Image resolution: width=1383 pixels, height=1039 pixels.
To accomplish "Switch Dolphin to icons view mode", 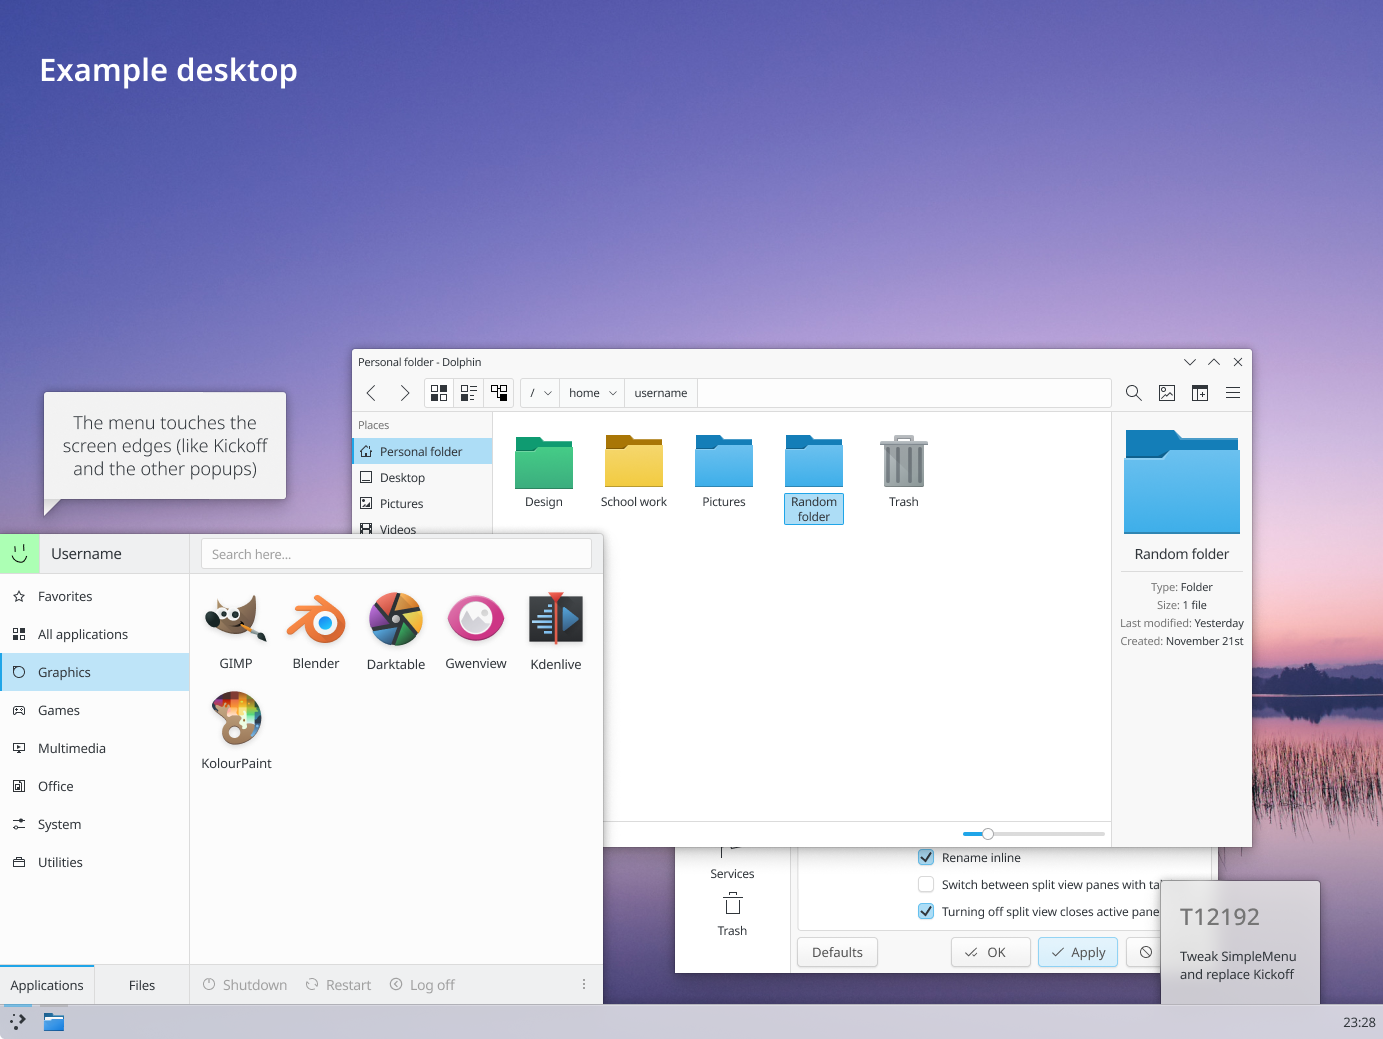I will [439, 393].
